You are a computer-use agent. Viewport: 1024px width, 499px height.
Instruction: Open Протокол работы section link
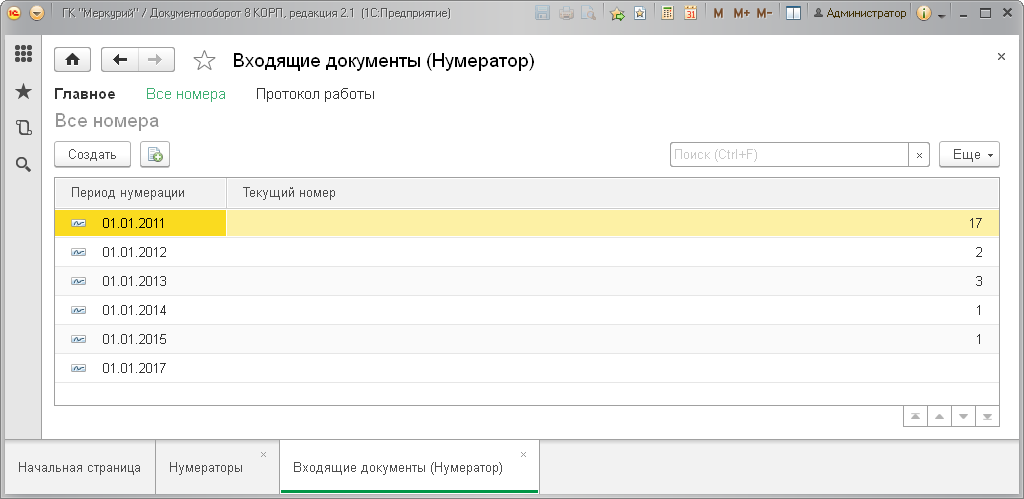click(315, 94)
